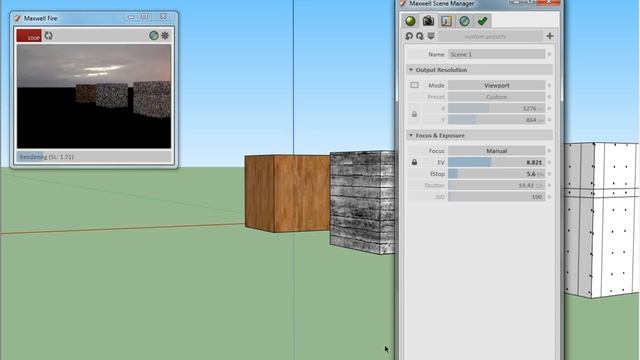The width and height of the screenshot is (640, 360).
Task: Click the Y resolution slider showing 864
Action: (496, 120)
